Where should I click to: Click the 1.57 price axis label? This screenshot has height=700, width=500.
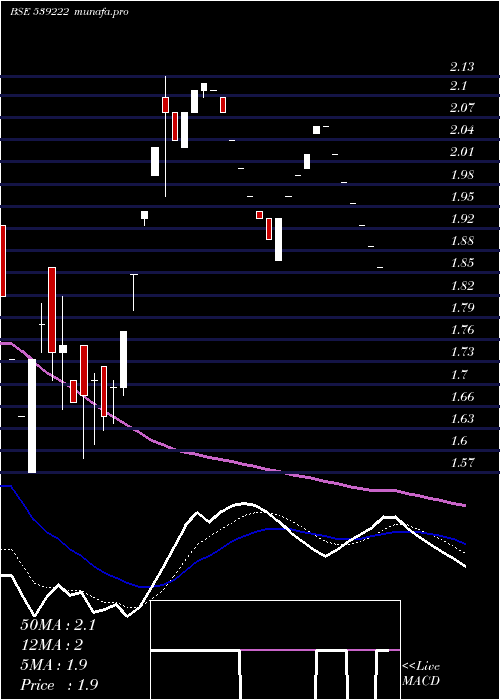[x=462, y=463]
